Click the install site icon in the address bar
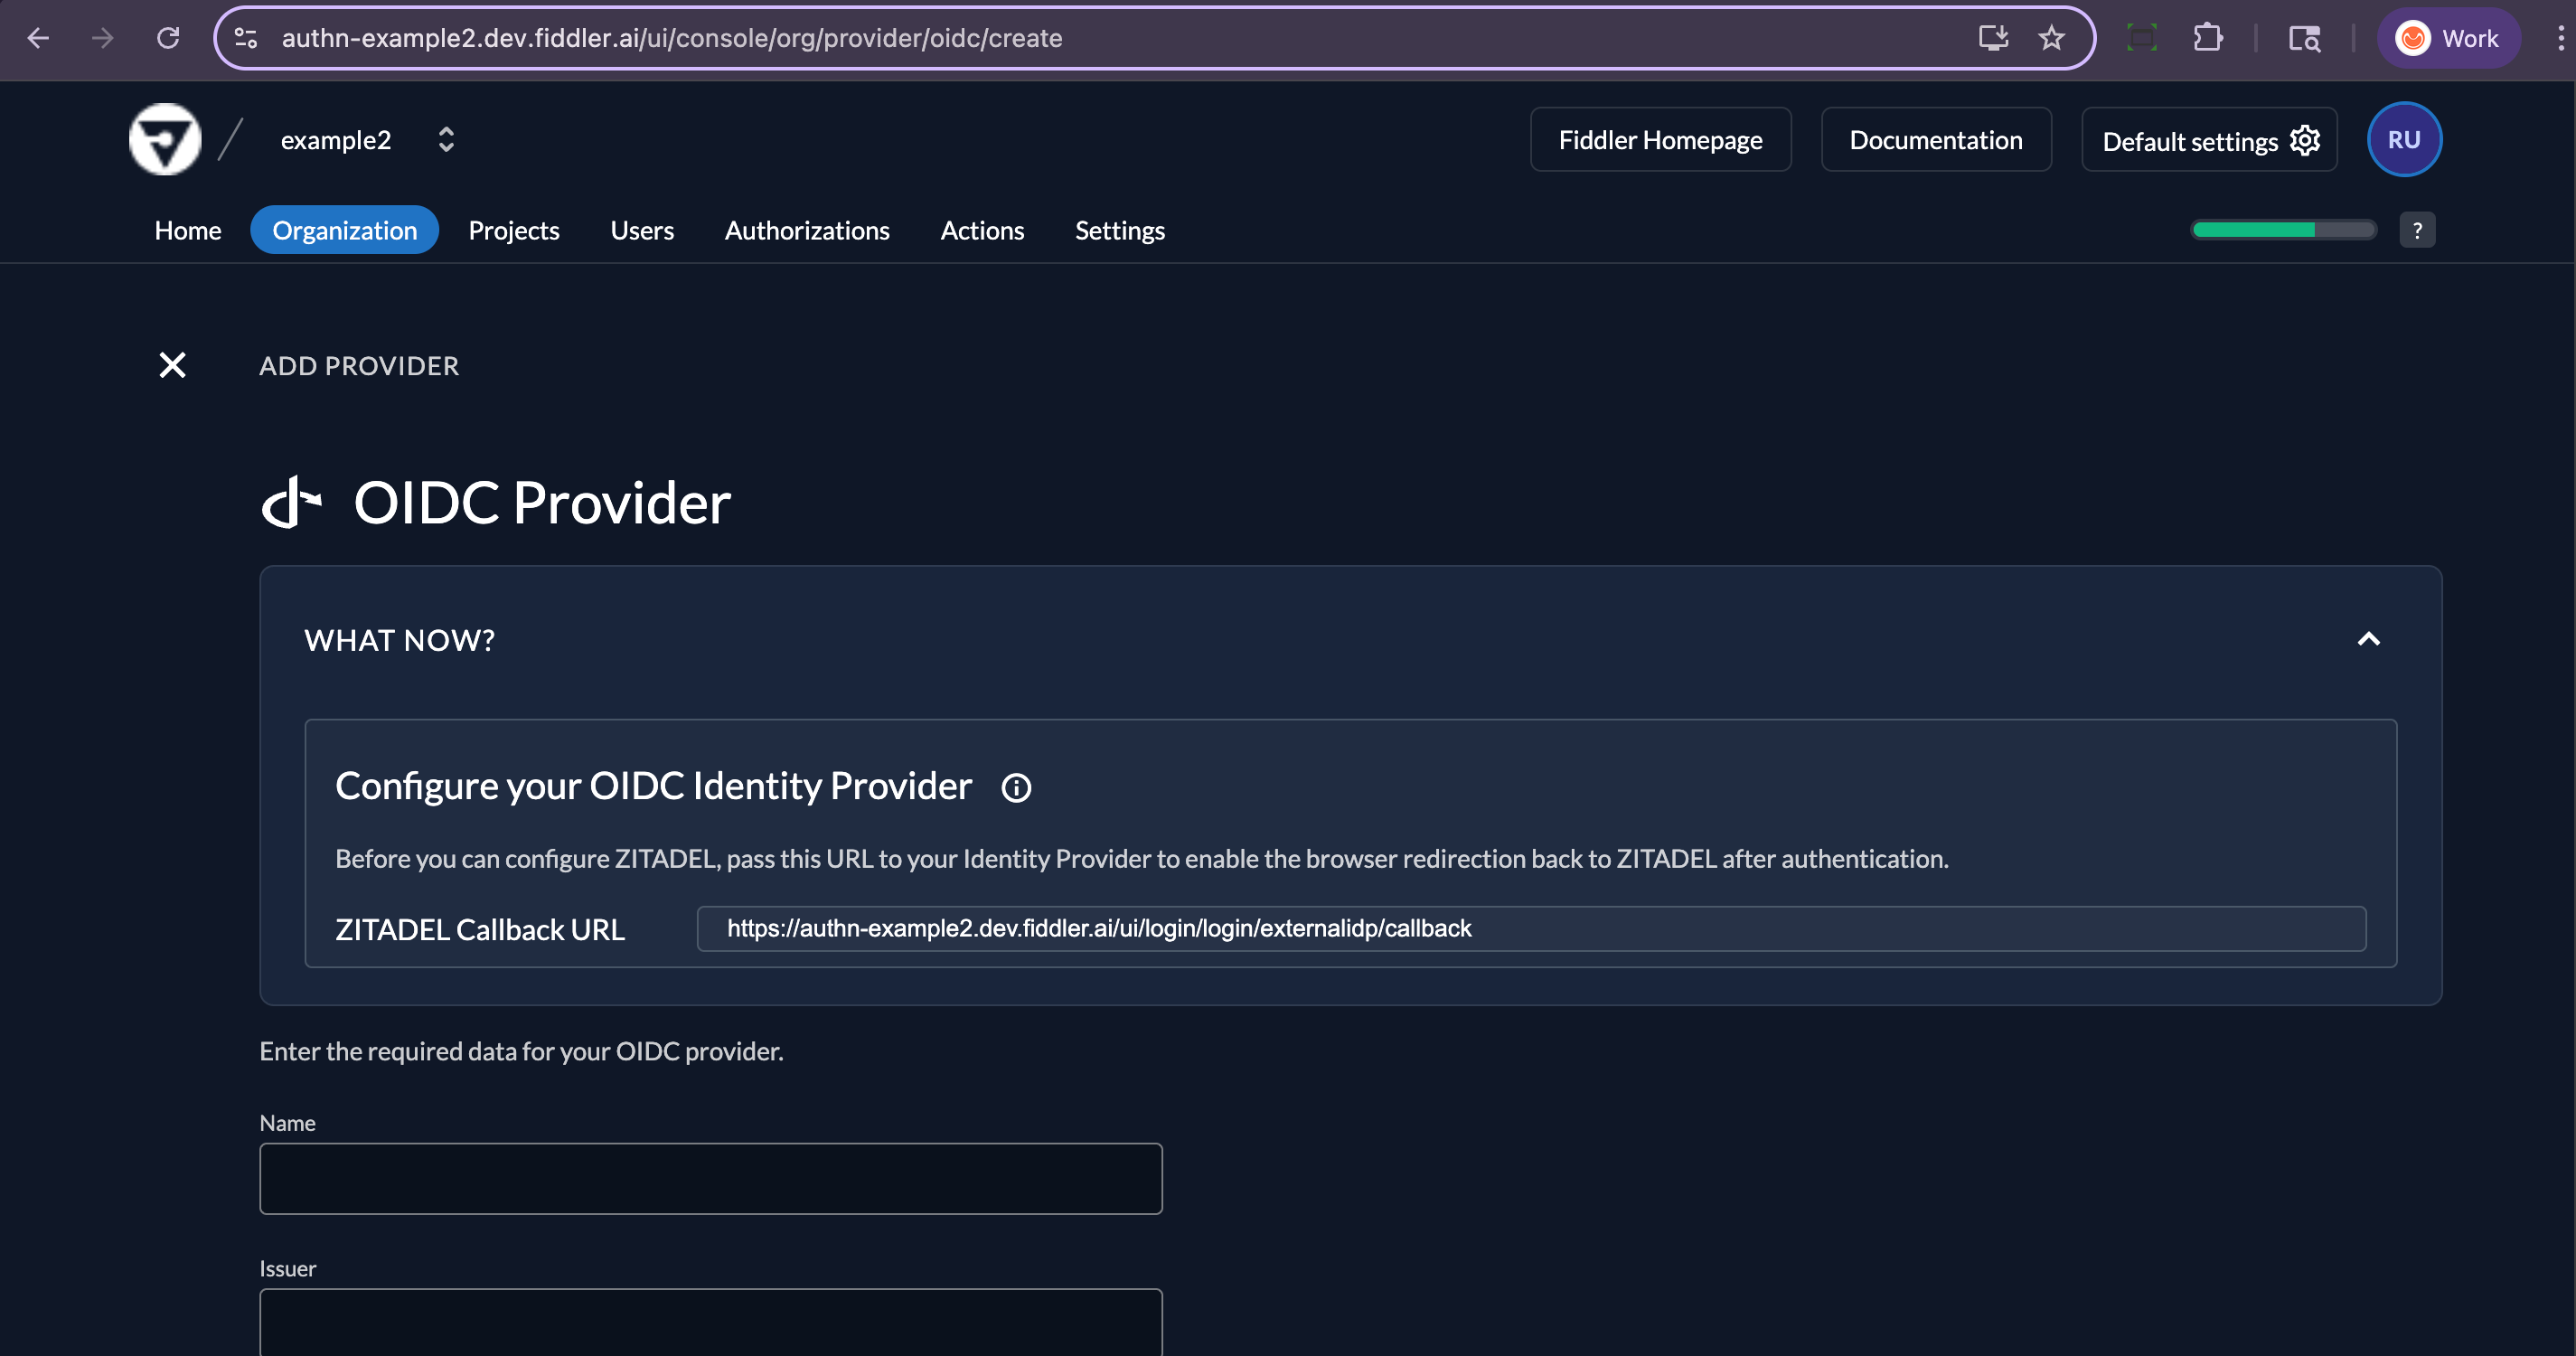The image size is (2576, 1356). 1993,38
